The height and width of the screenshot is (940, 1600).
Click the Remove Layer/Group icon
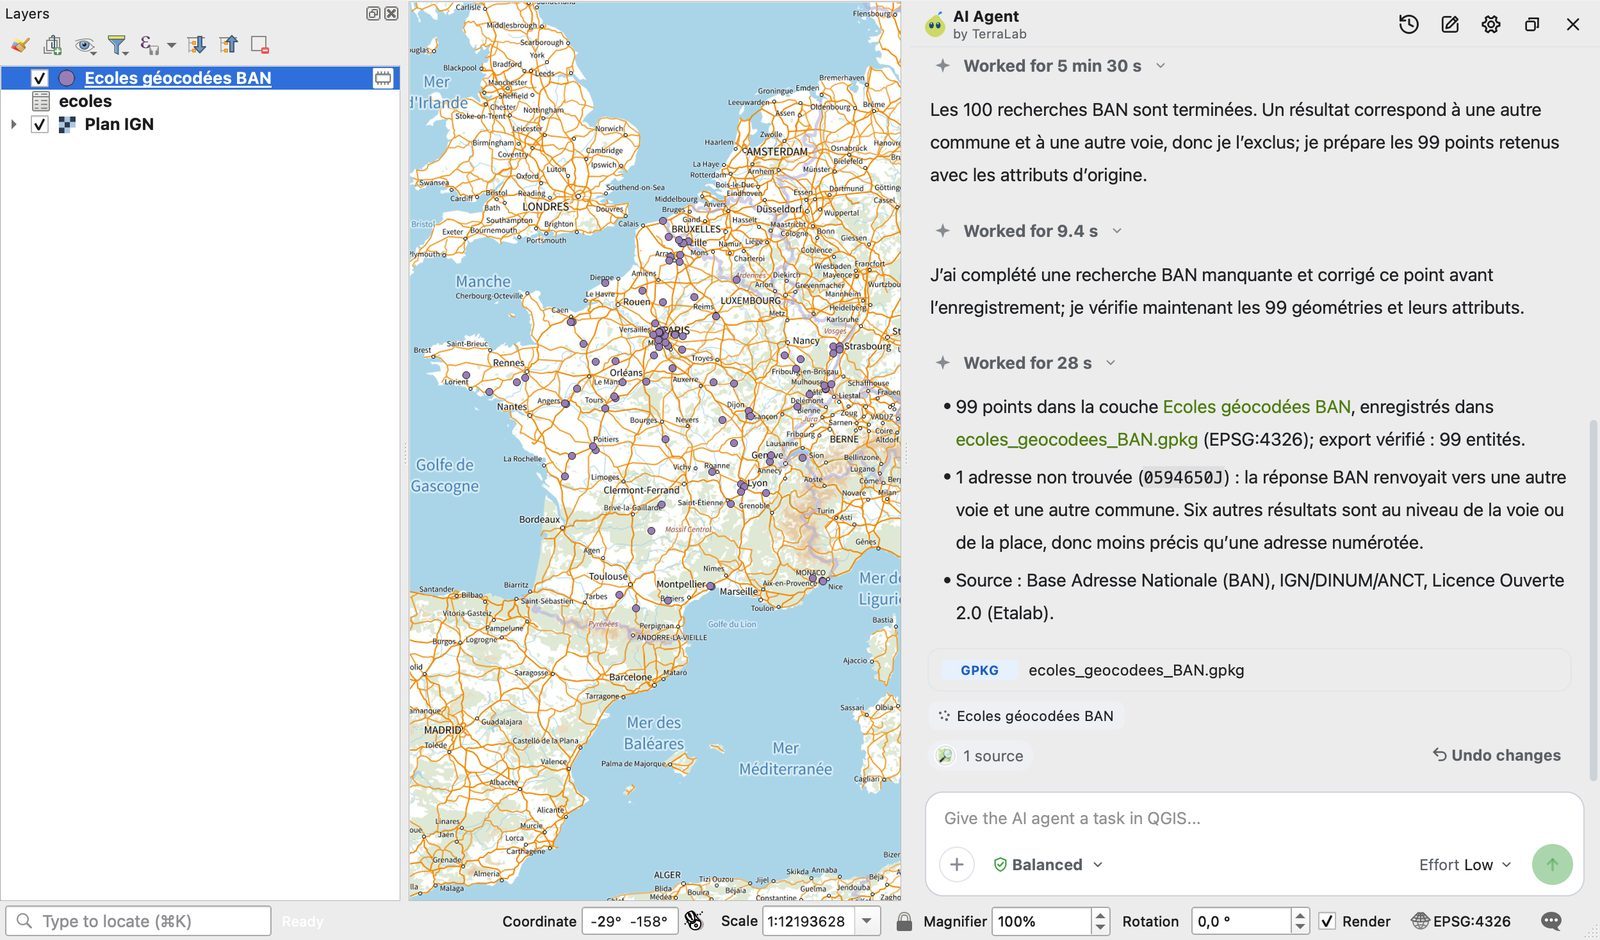tap(260, 45)
